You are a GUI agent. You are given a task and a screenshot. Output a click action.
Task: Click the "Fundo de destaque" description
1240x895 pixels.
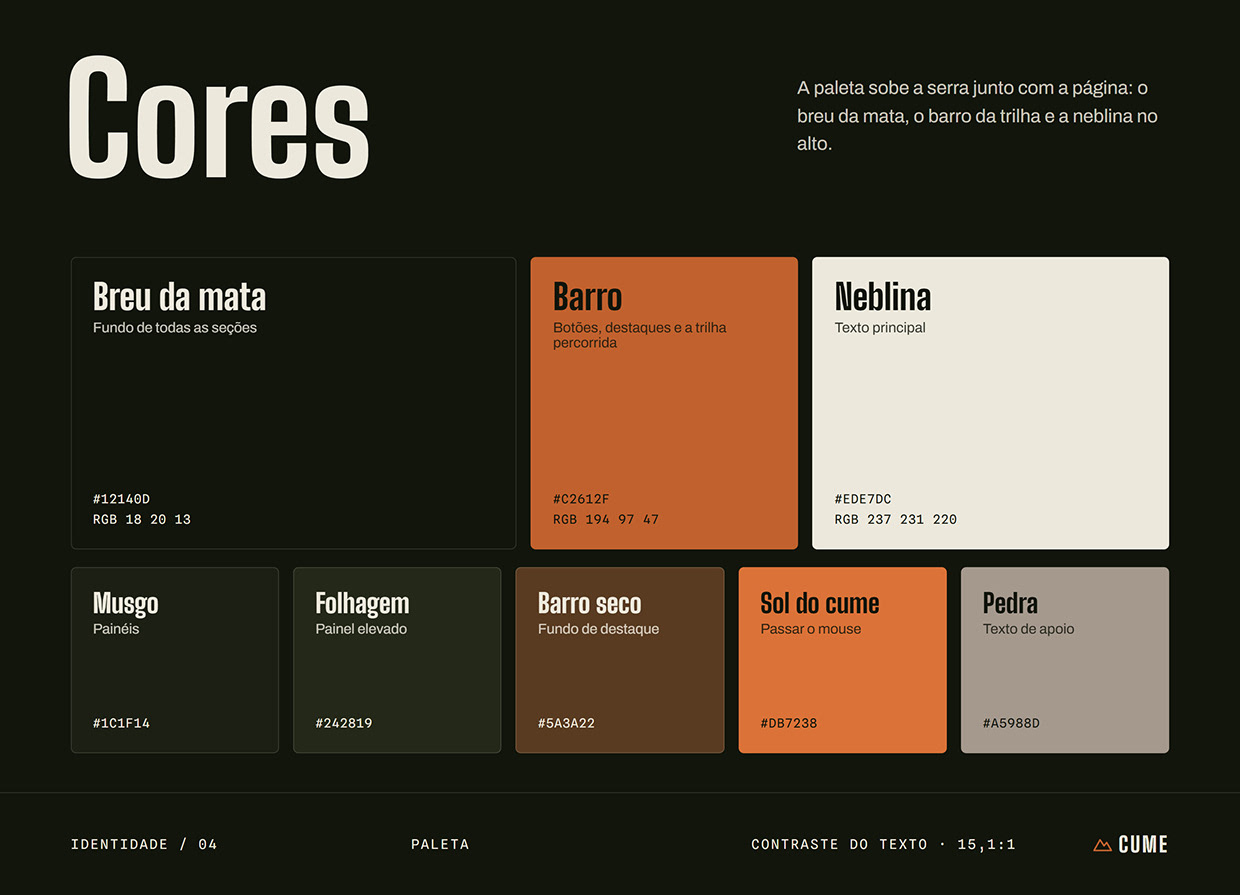(x=599, y=629)
